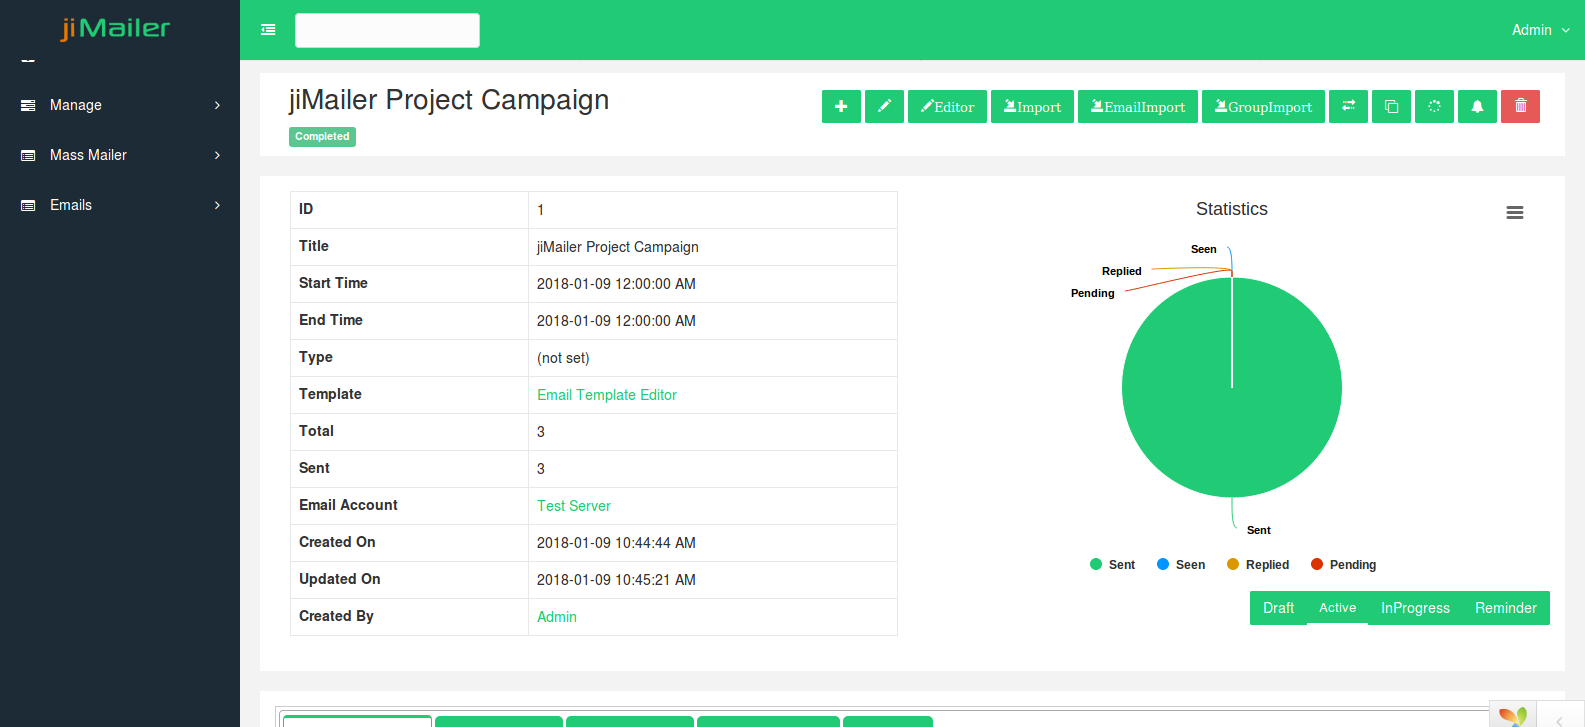Image resolution: width=1585 pixels, height=727 pixels.
Task: Click the Import button
Action: (1032, 106)
